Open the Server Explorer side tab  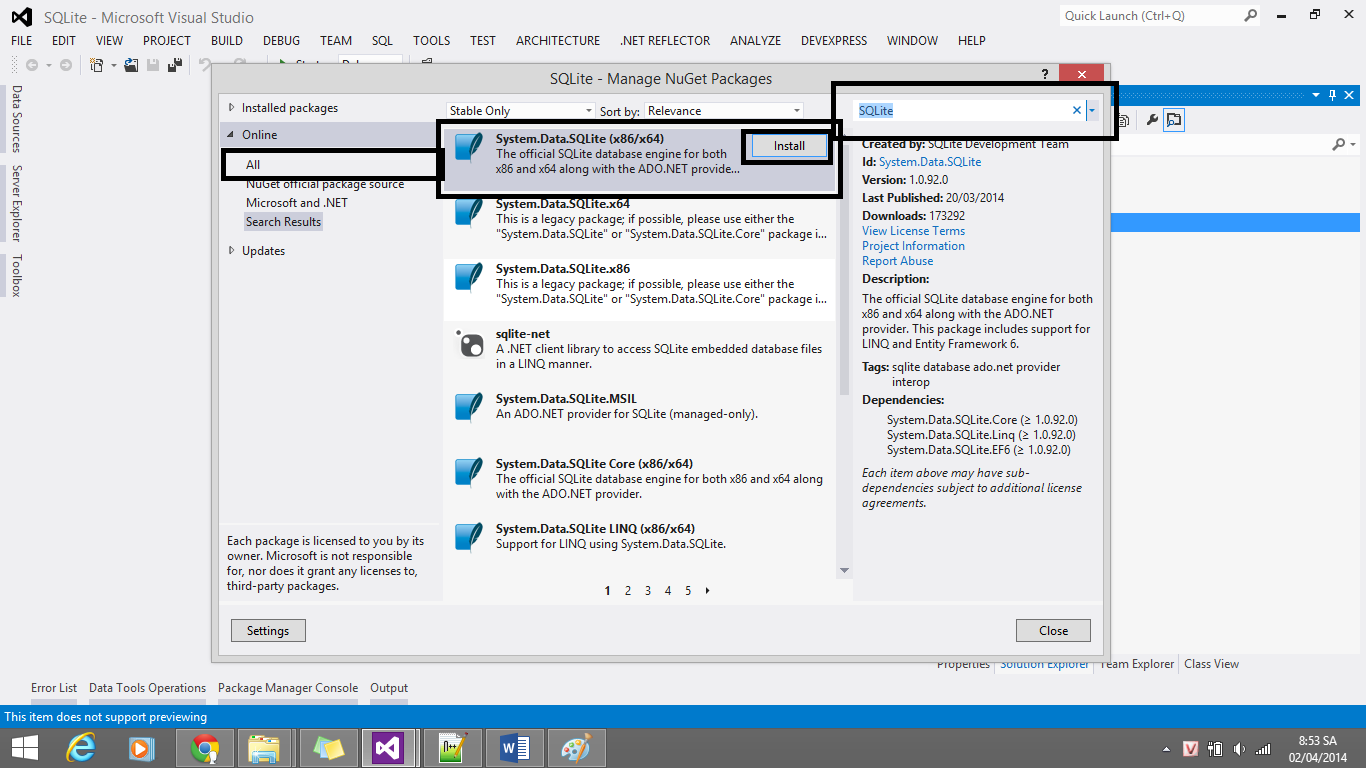(16, 203)
